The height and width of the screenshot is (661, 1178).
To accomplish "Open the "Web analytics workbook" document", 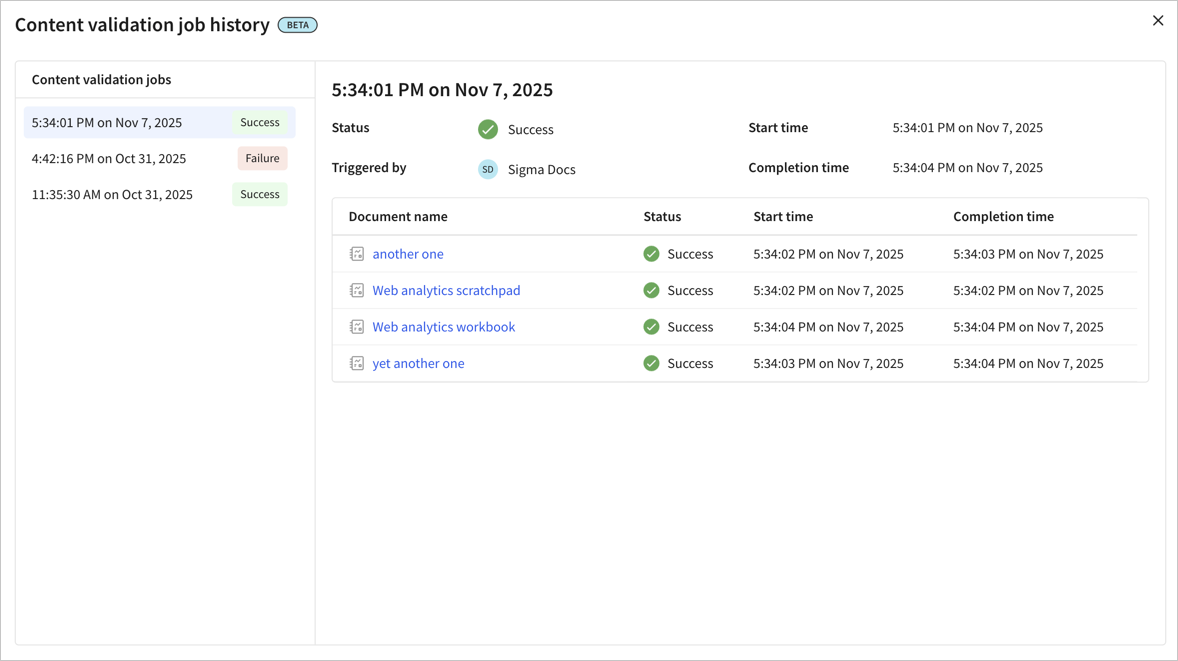I will (x=443, y=326).
